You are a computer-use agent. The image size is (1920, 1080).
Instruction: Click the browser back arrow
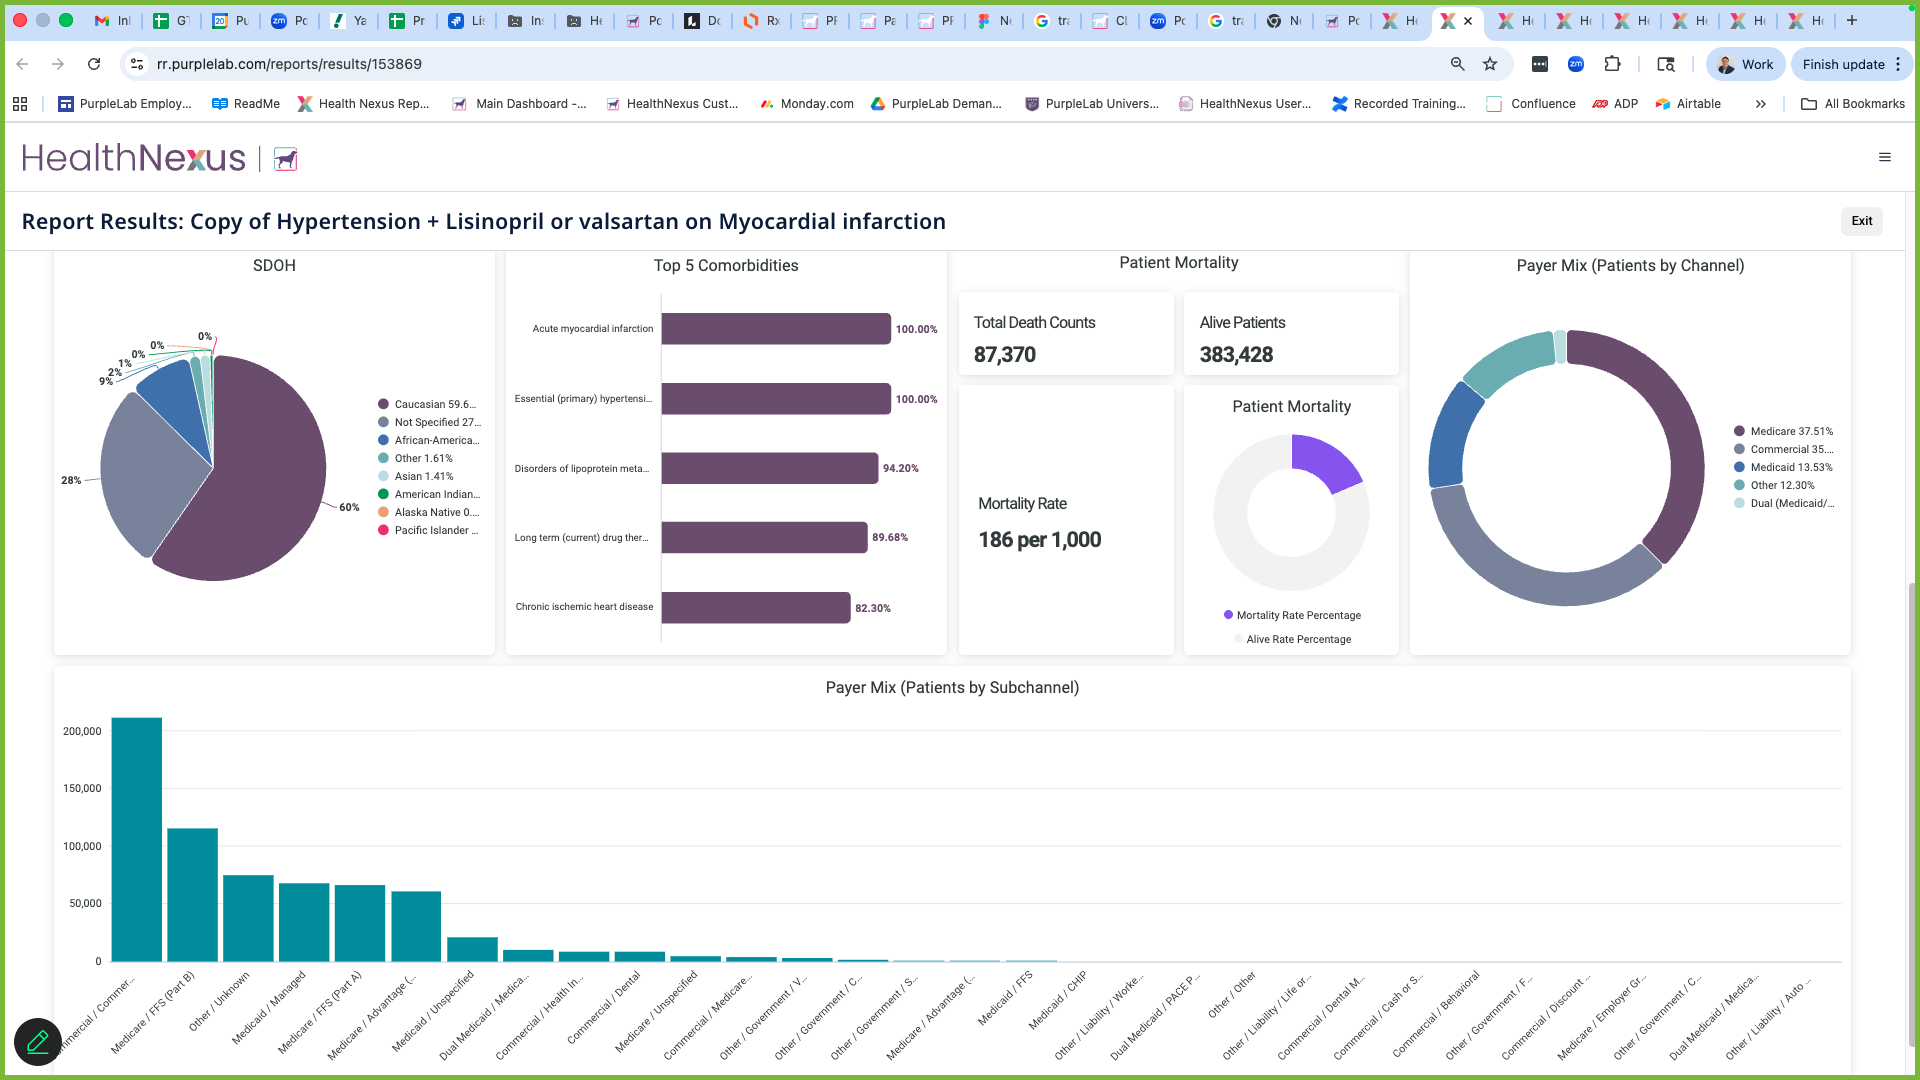[x=23, y=64]
